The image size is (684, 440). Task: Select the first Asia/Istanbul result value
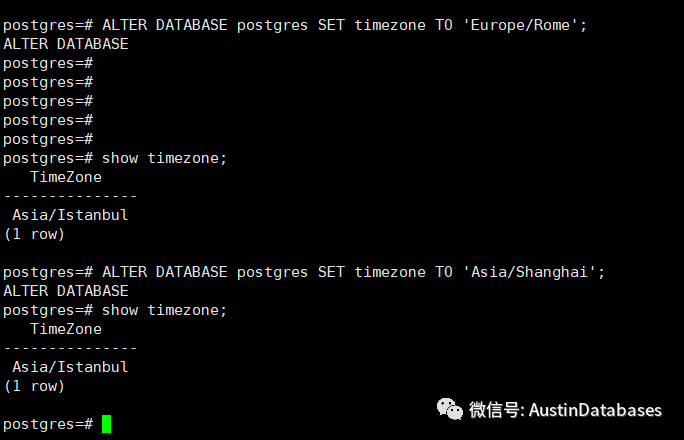(x=70, y=215)
